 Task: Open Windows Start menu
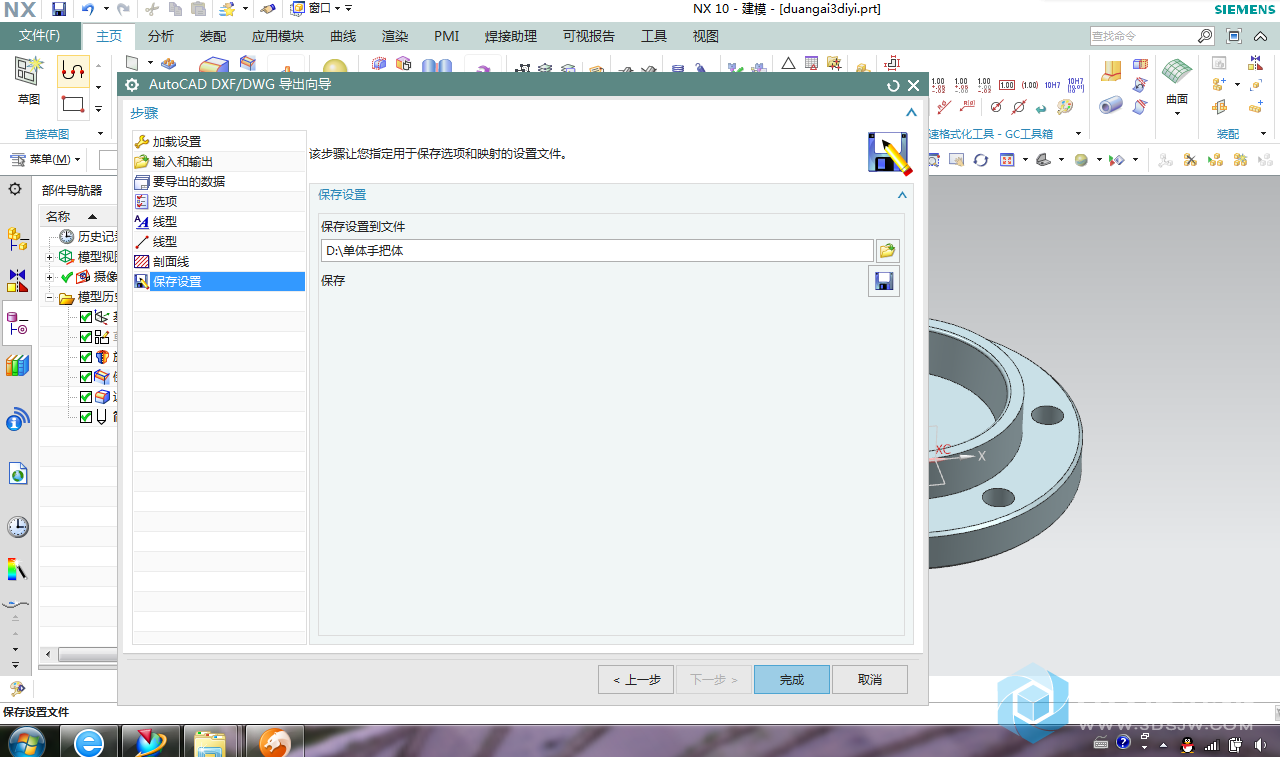coord(26,742)
